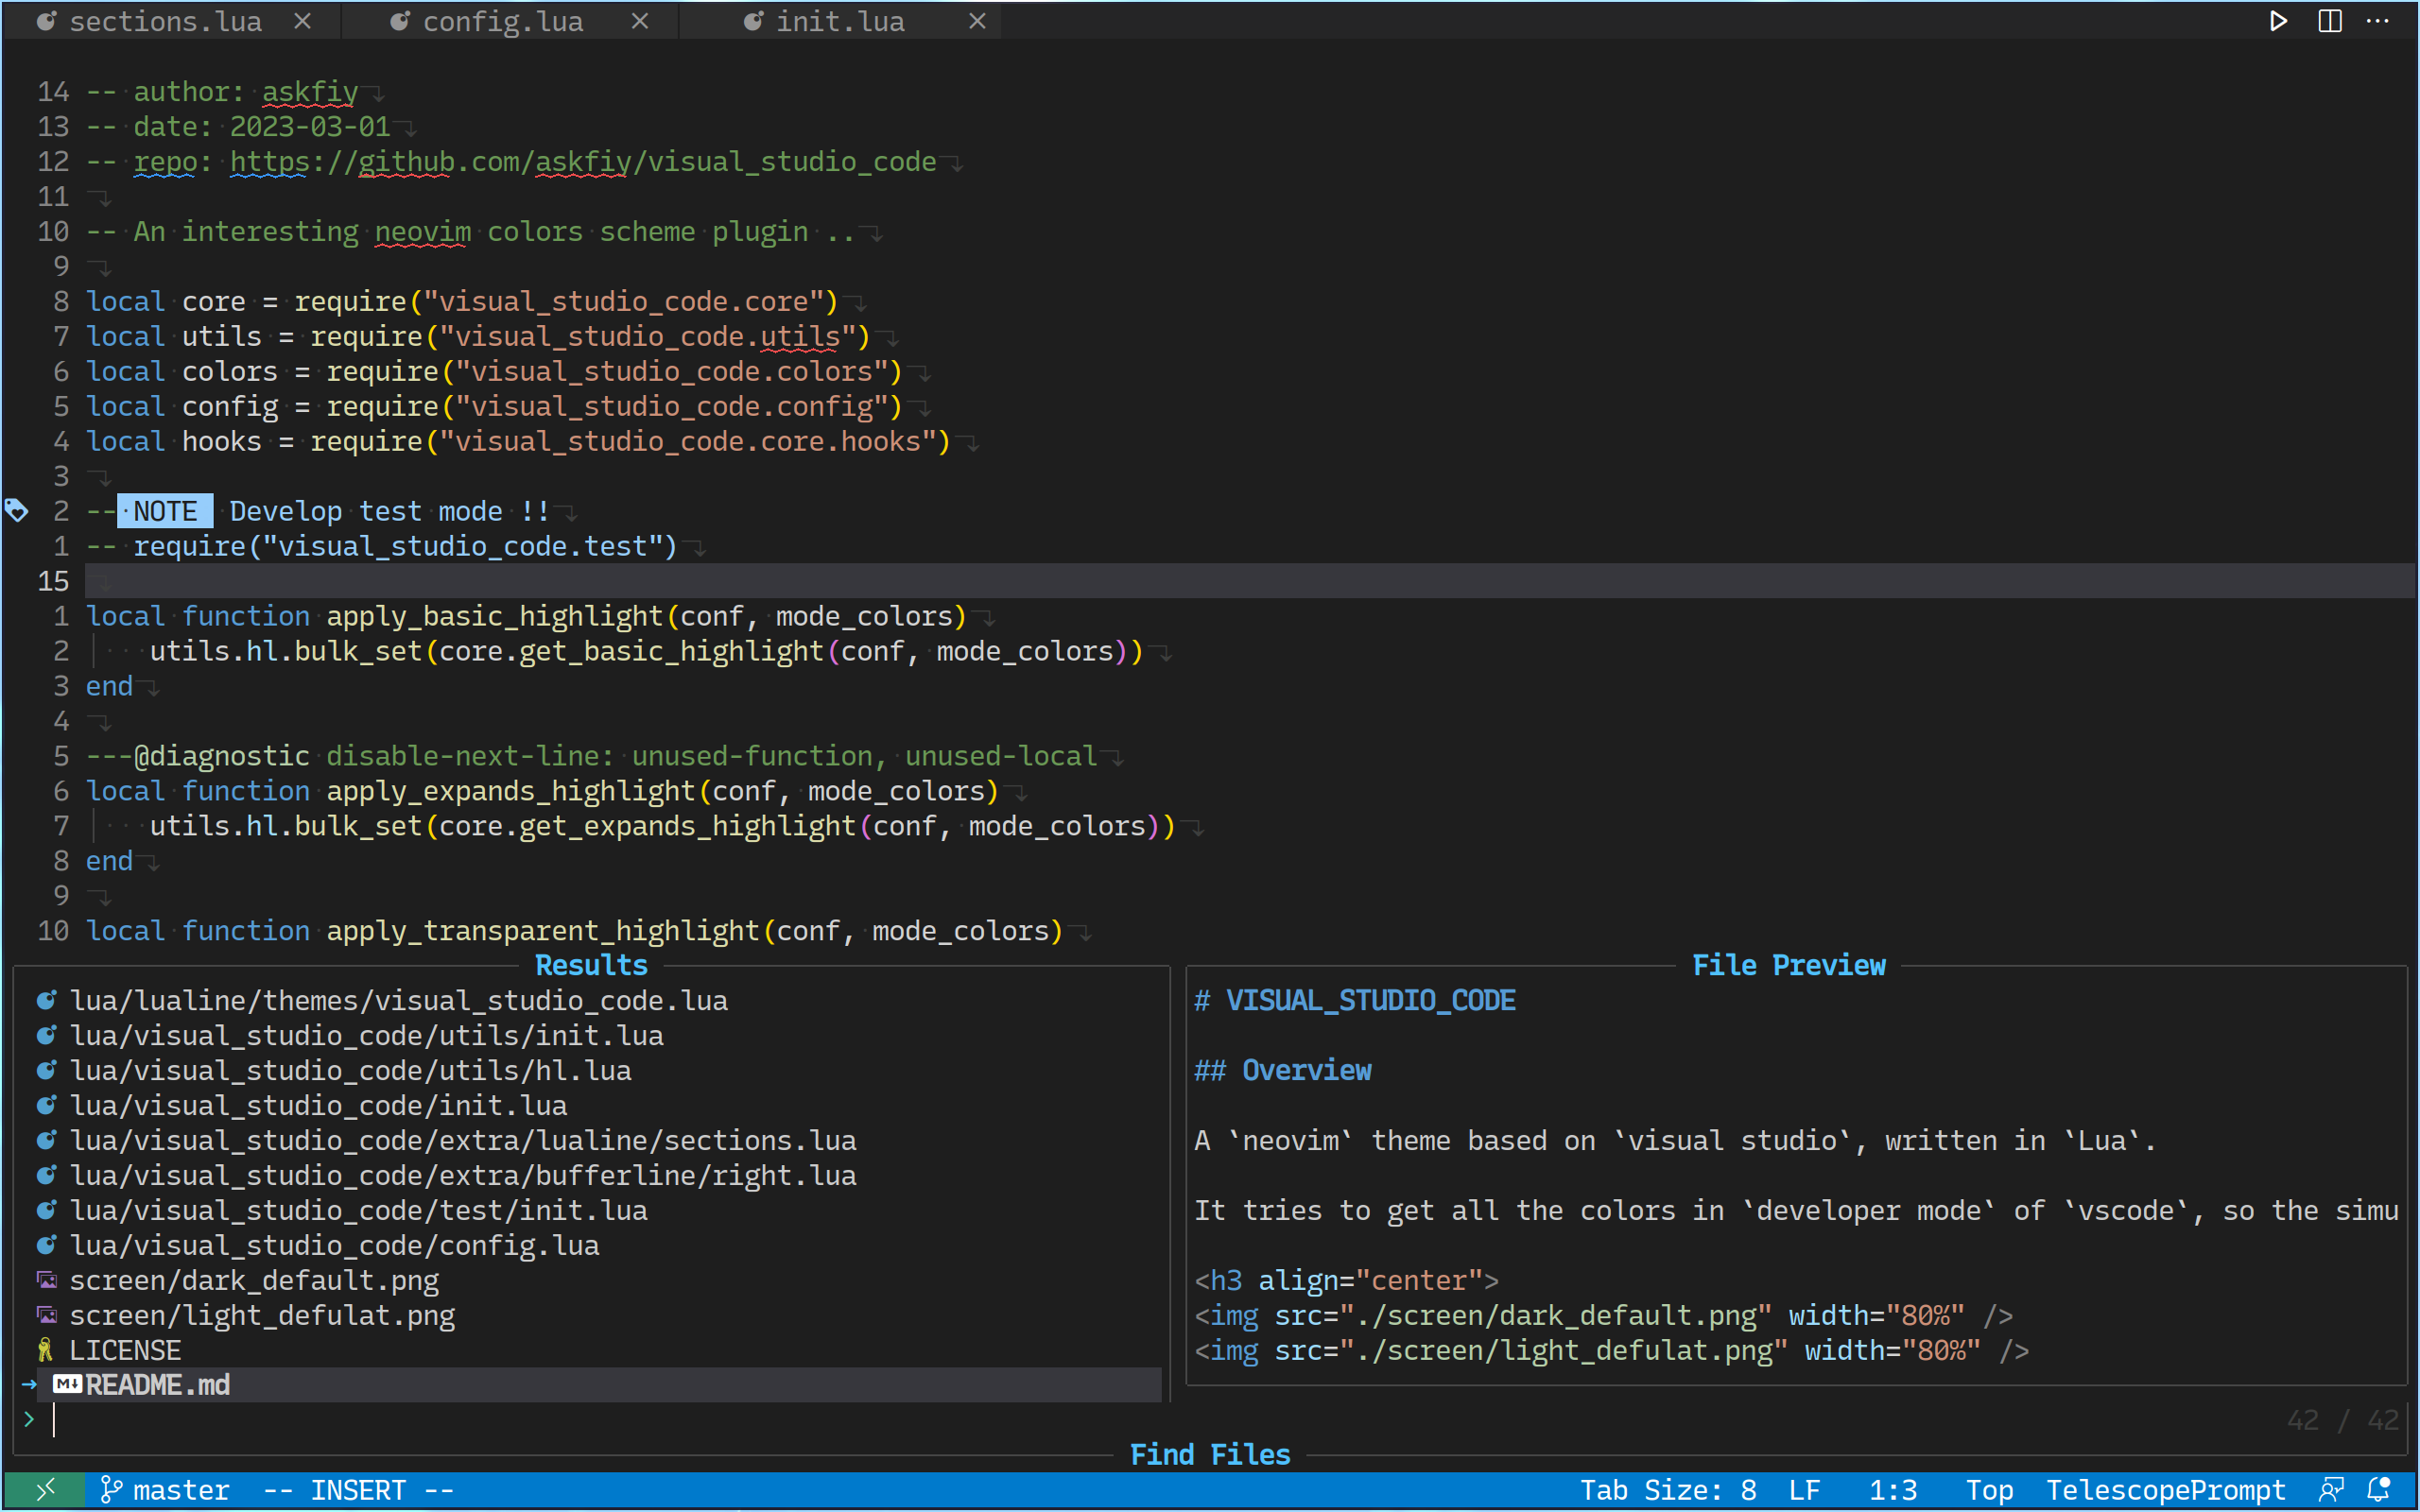The width and height of the screenshot is (2420, 1512).
Task: Close the config.lua tab
Action: 640,21
